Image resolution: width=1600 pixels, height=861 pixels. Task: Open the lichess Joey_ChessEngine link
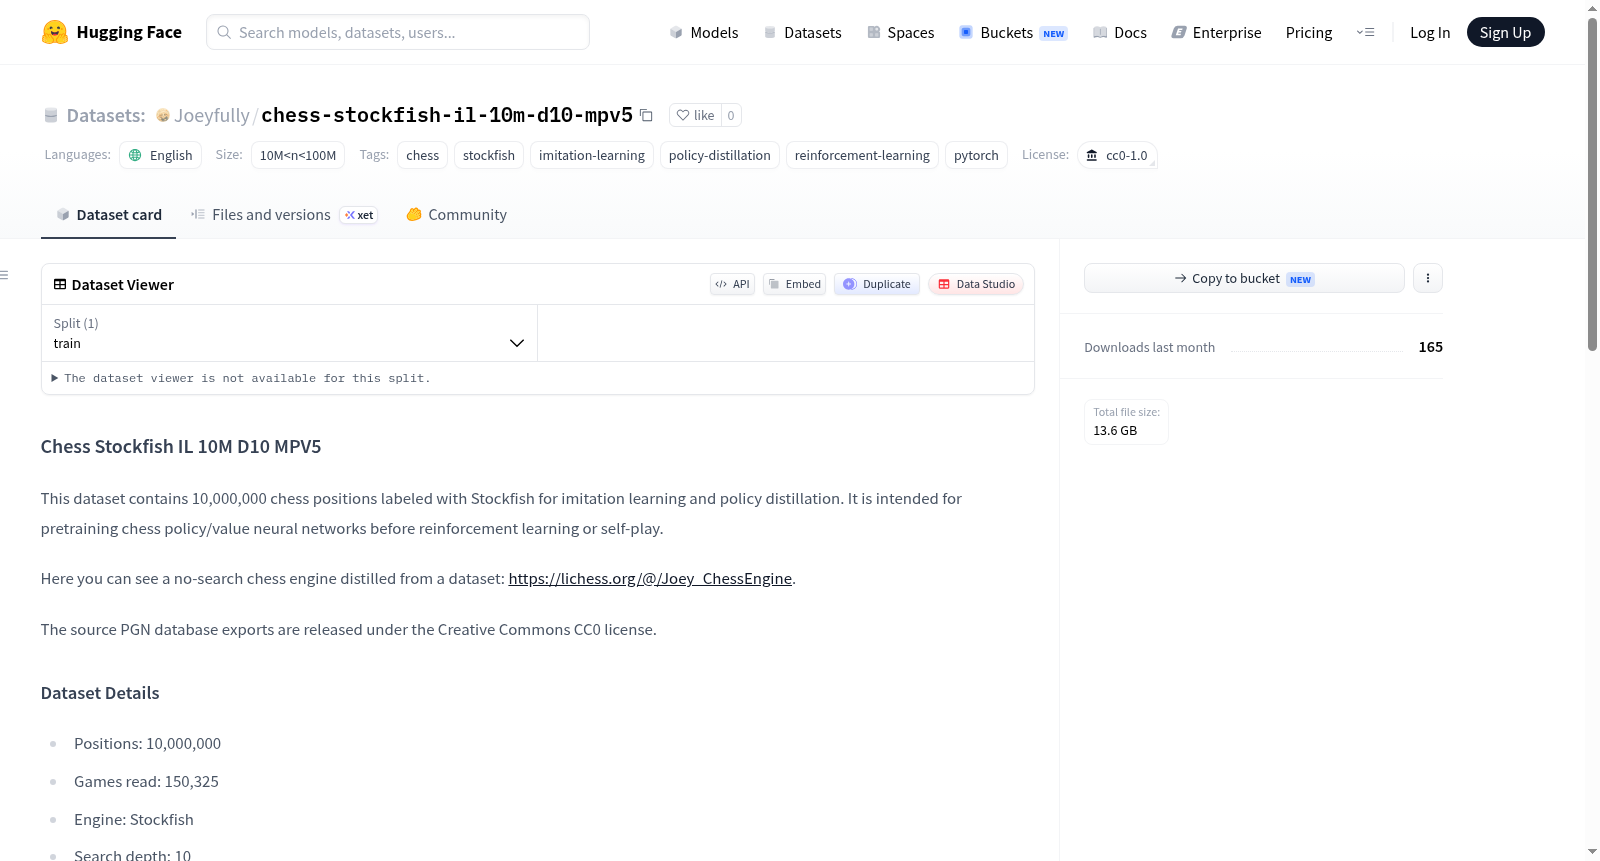coord(650,578)
